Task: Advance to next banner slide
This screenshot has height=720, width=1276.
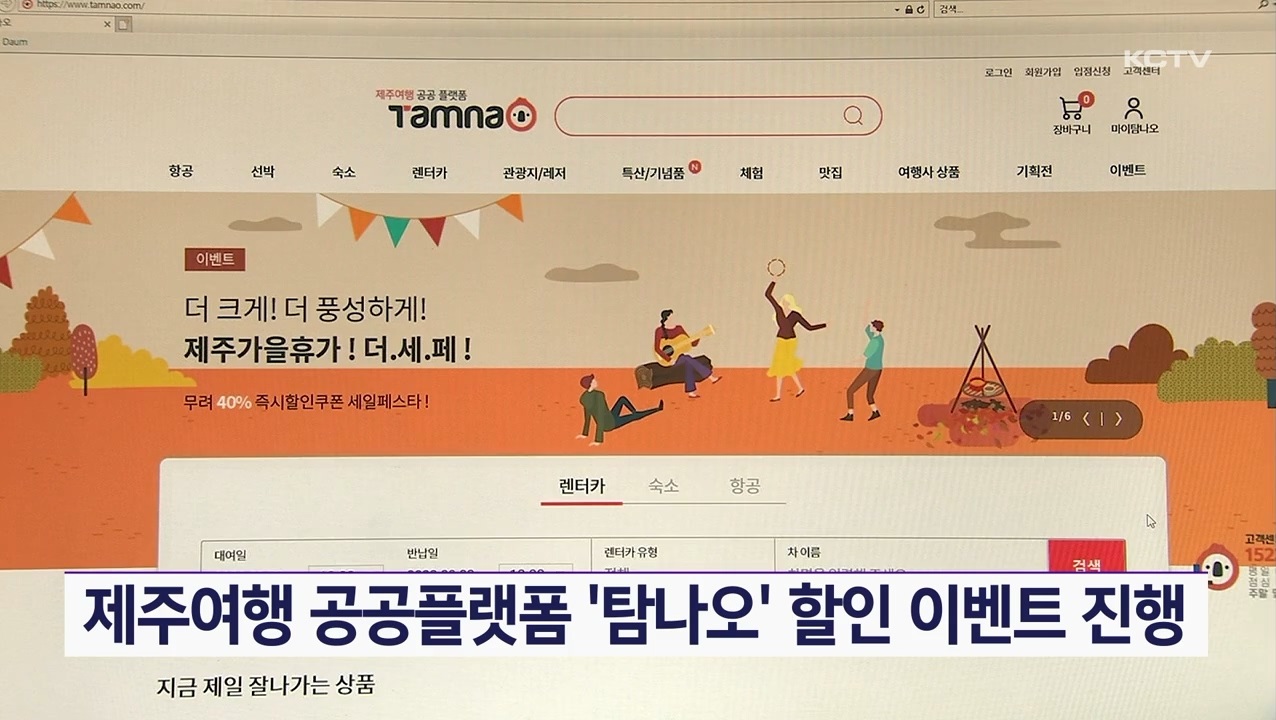Action: 1118,419
